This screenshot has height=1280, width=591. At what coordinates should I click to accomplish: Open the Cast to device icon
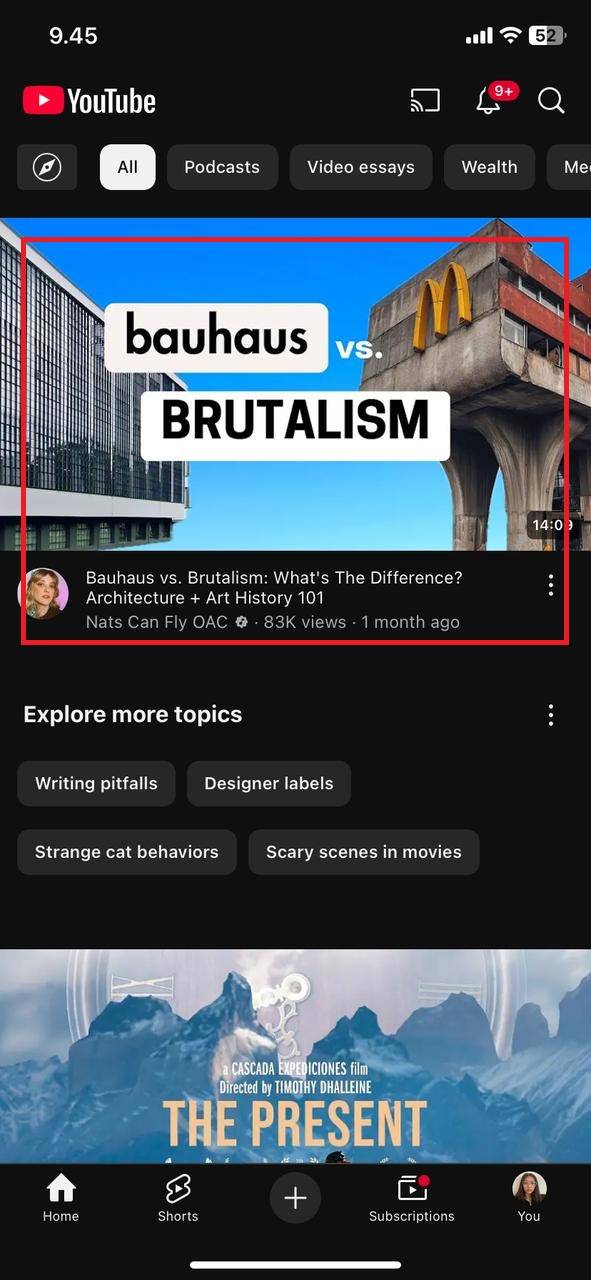tap(425, 101)
